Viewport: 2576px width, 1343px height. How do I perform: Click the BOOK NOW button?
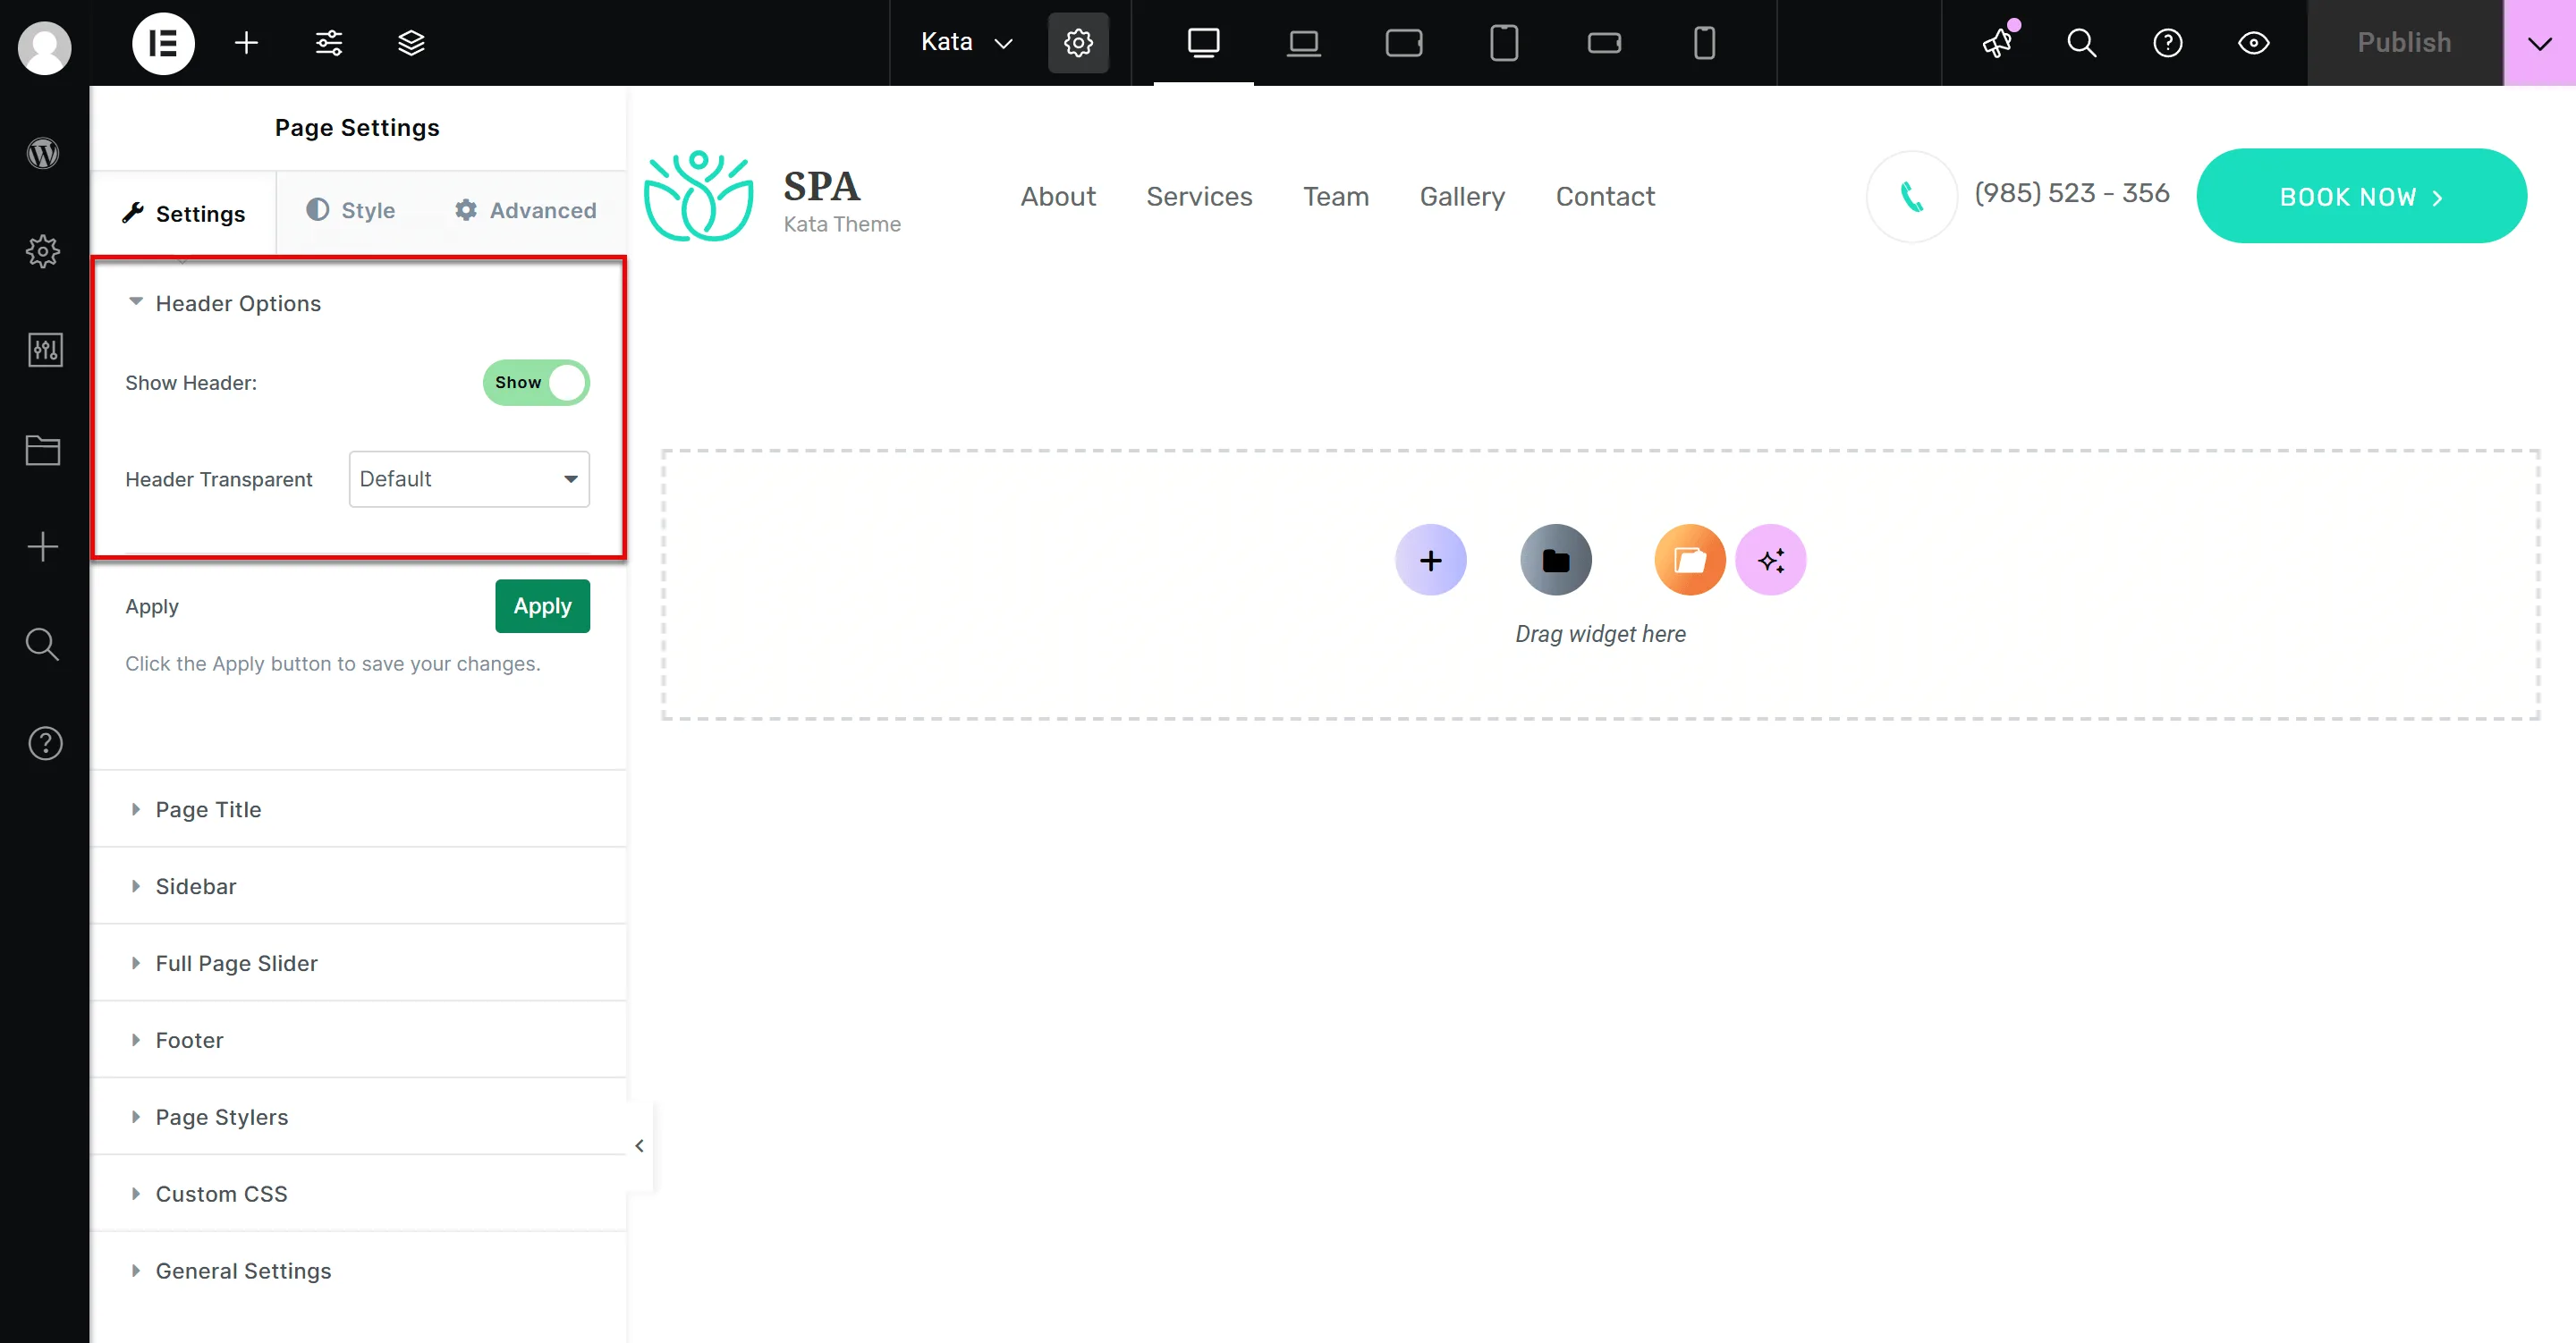coord(2361,196)
